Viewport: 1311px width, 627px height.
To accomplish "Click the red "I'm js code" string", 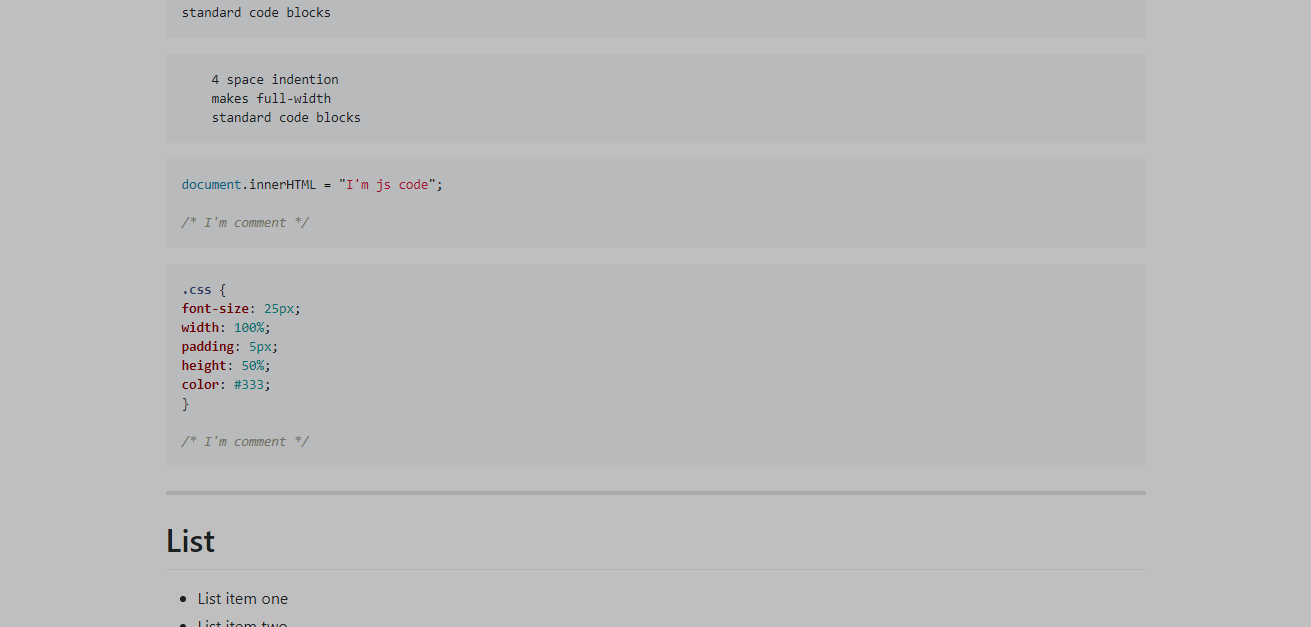I will pos(386,185).
